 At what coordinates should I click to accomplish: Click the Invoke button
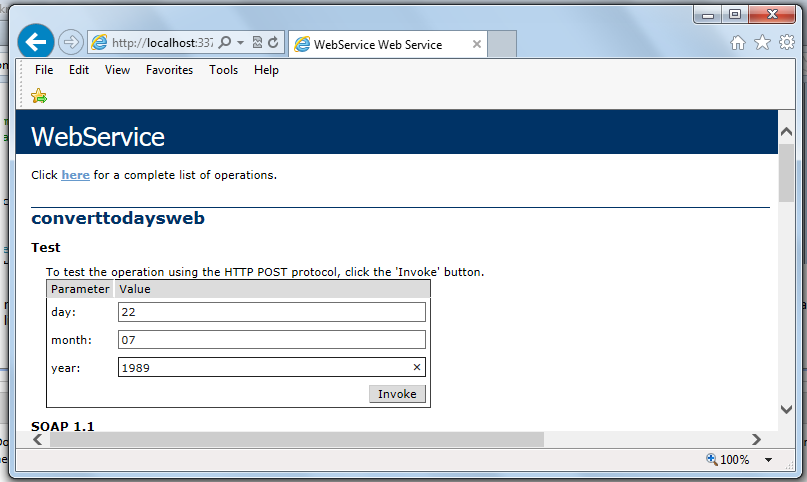pos(397,394)
